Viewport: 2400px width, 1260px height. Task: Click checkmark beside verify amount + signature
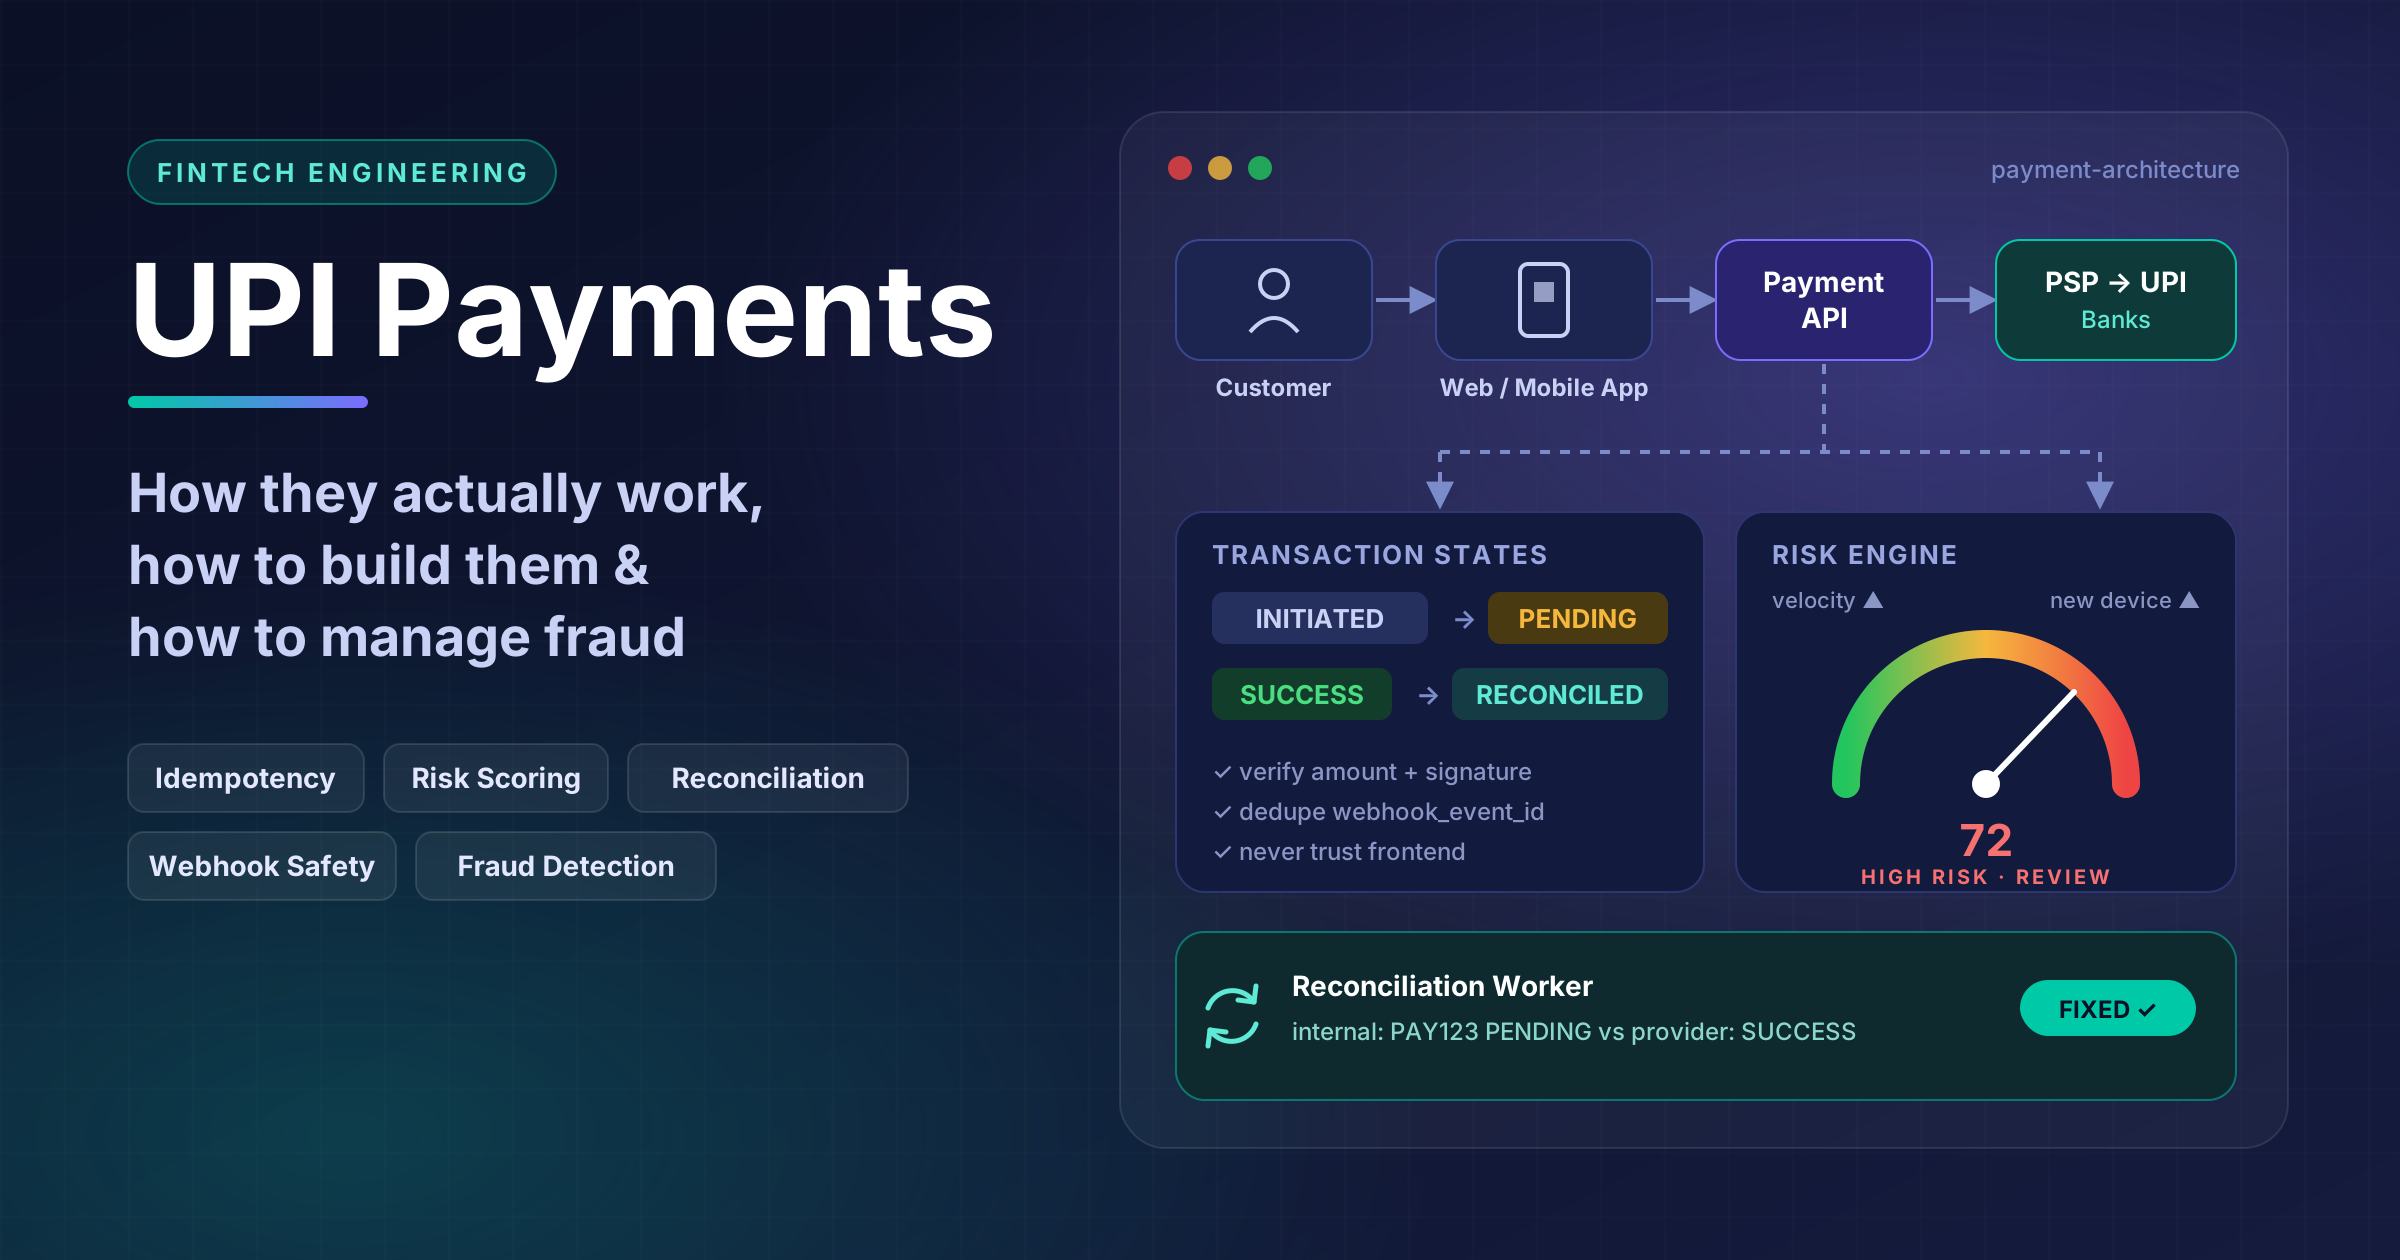pyautogui.click(x=1222, y=772)
